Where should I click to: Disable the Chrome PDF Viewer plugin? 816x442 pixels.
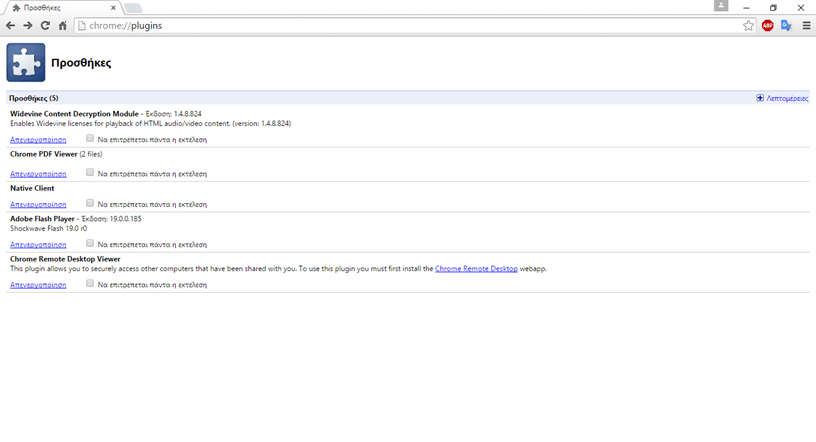pyautogui.click(x=38, y=174)
